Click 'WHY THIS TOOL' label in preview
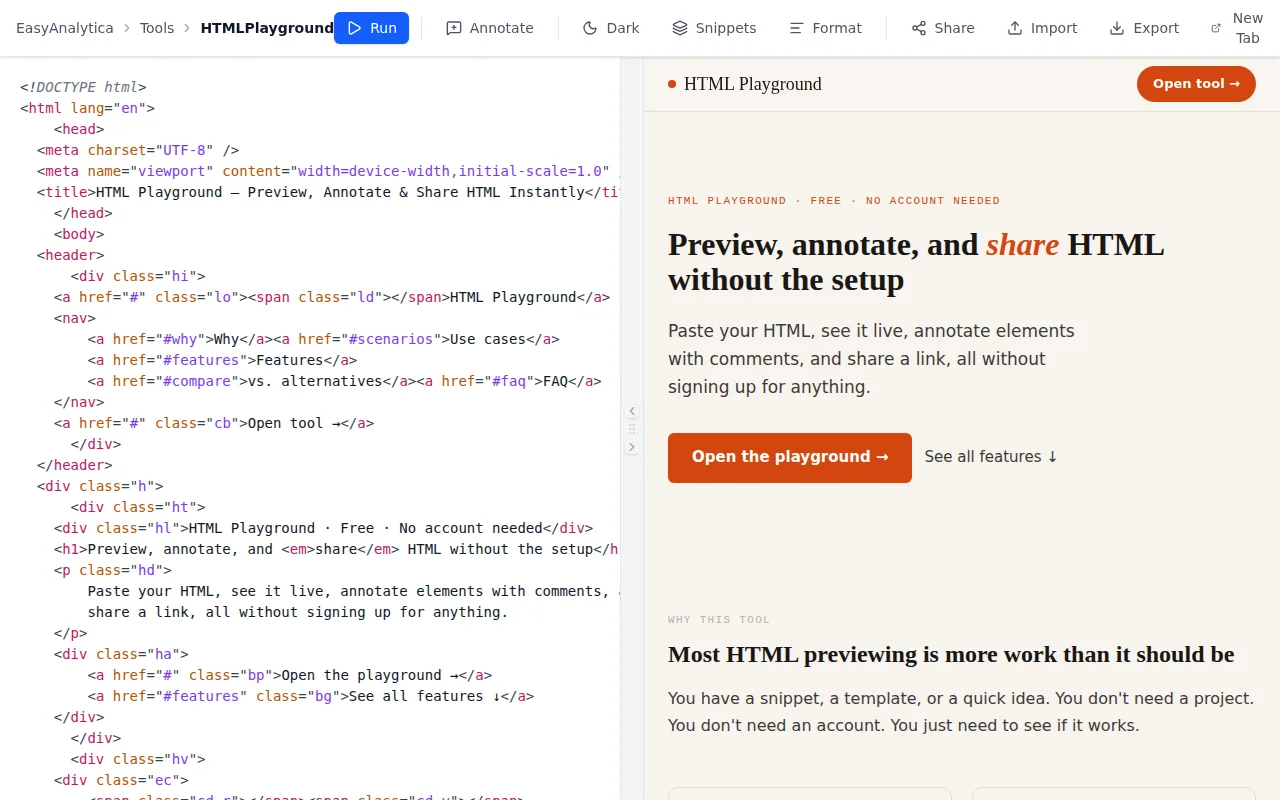The image size is (1280, 800). [719, 620]
